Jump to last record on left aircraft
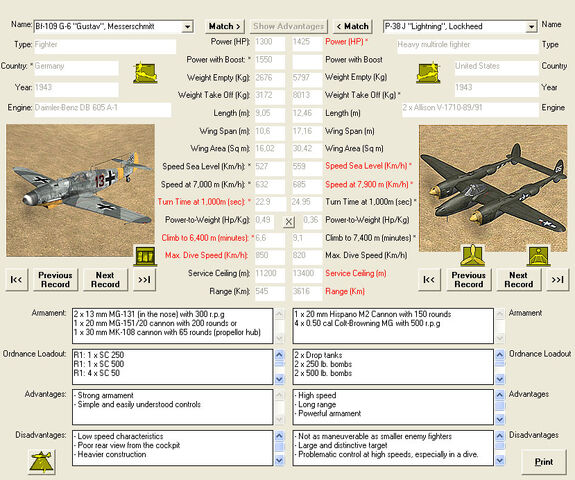The width and height of the screenshot is (575, 480). pyautogui.click(x=144, y=280)
